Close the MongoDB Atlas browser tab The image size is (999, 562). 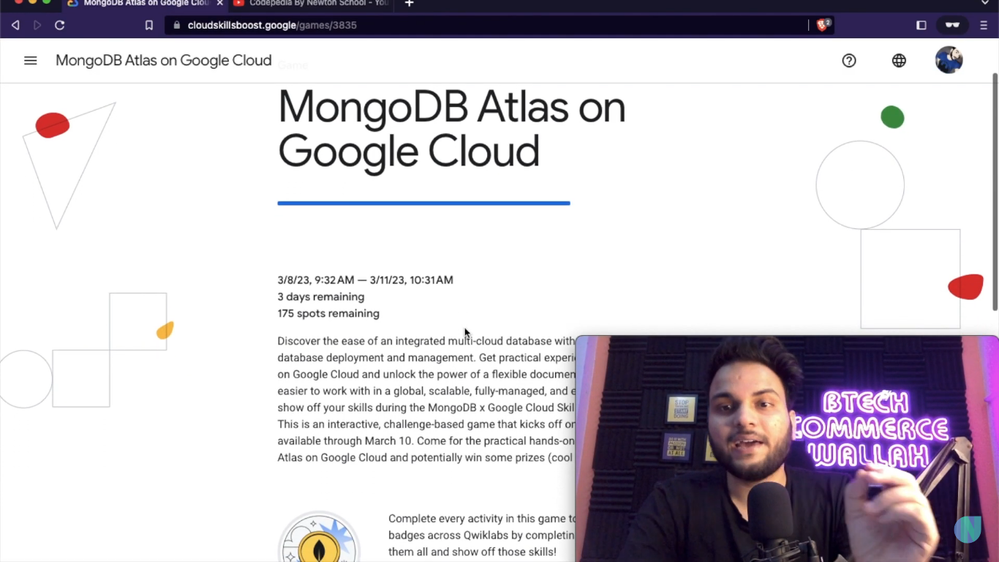[x=220, y=3]
